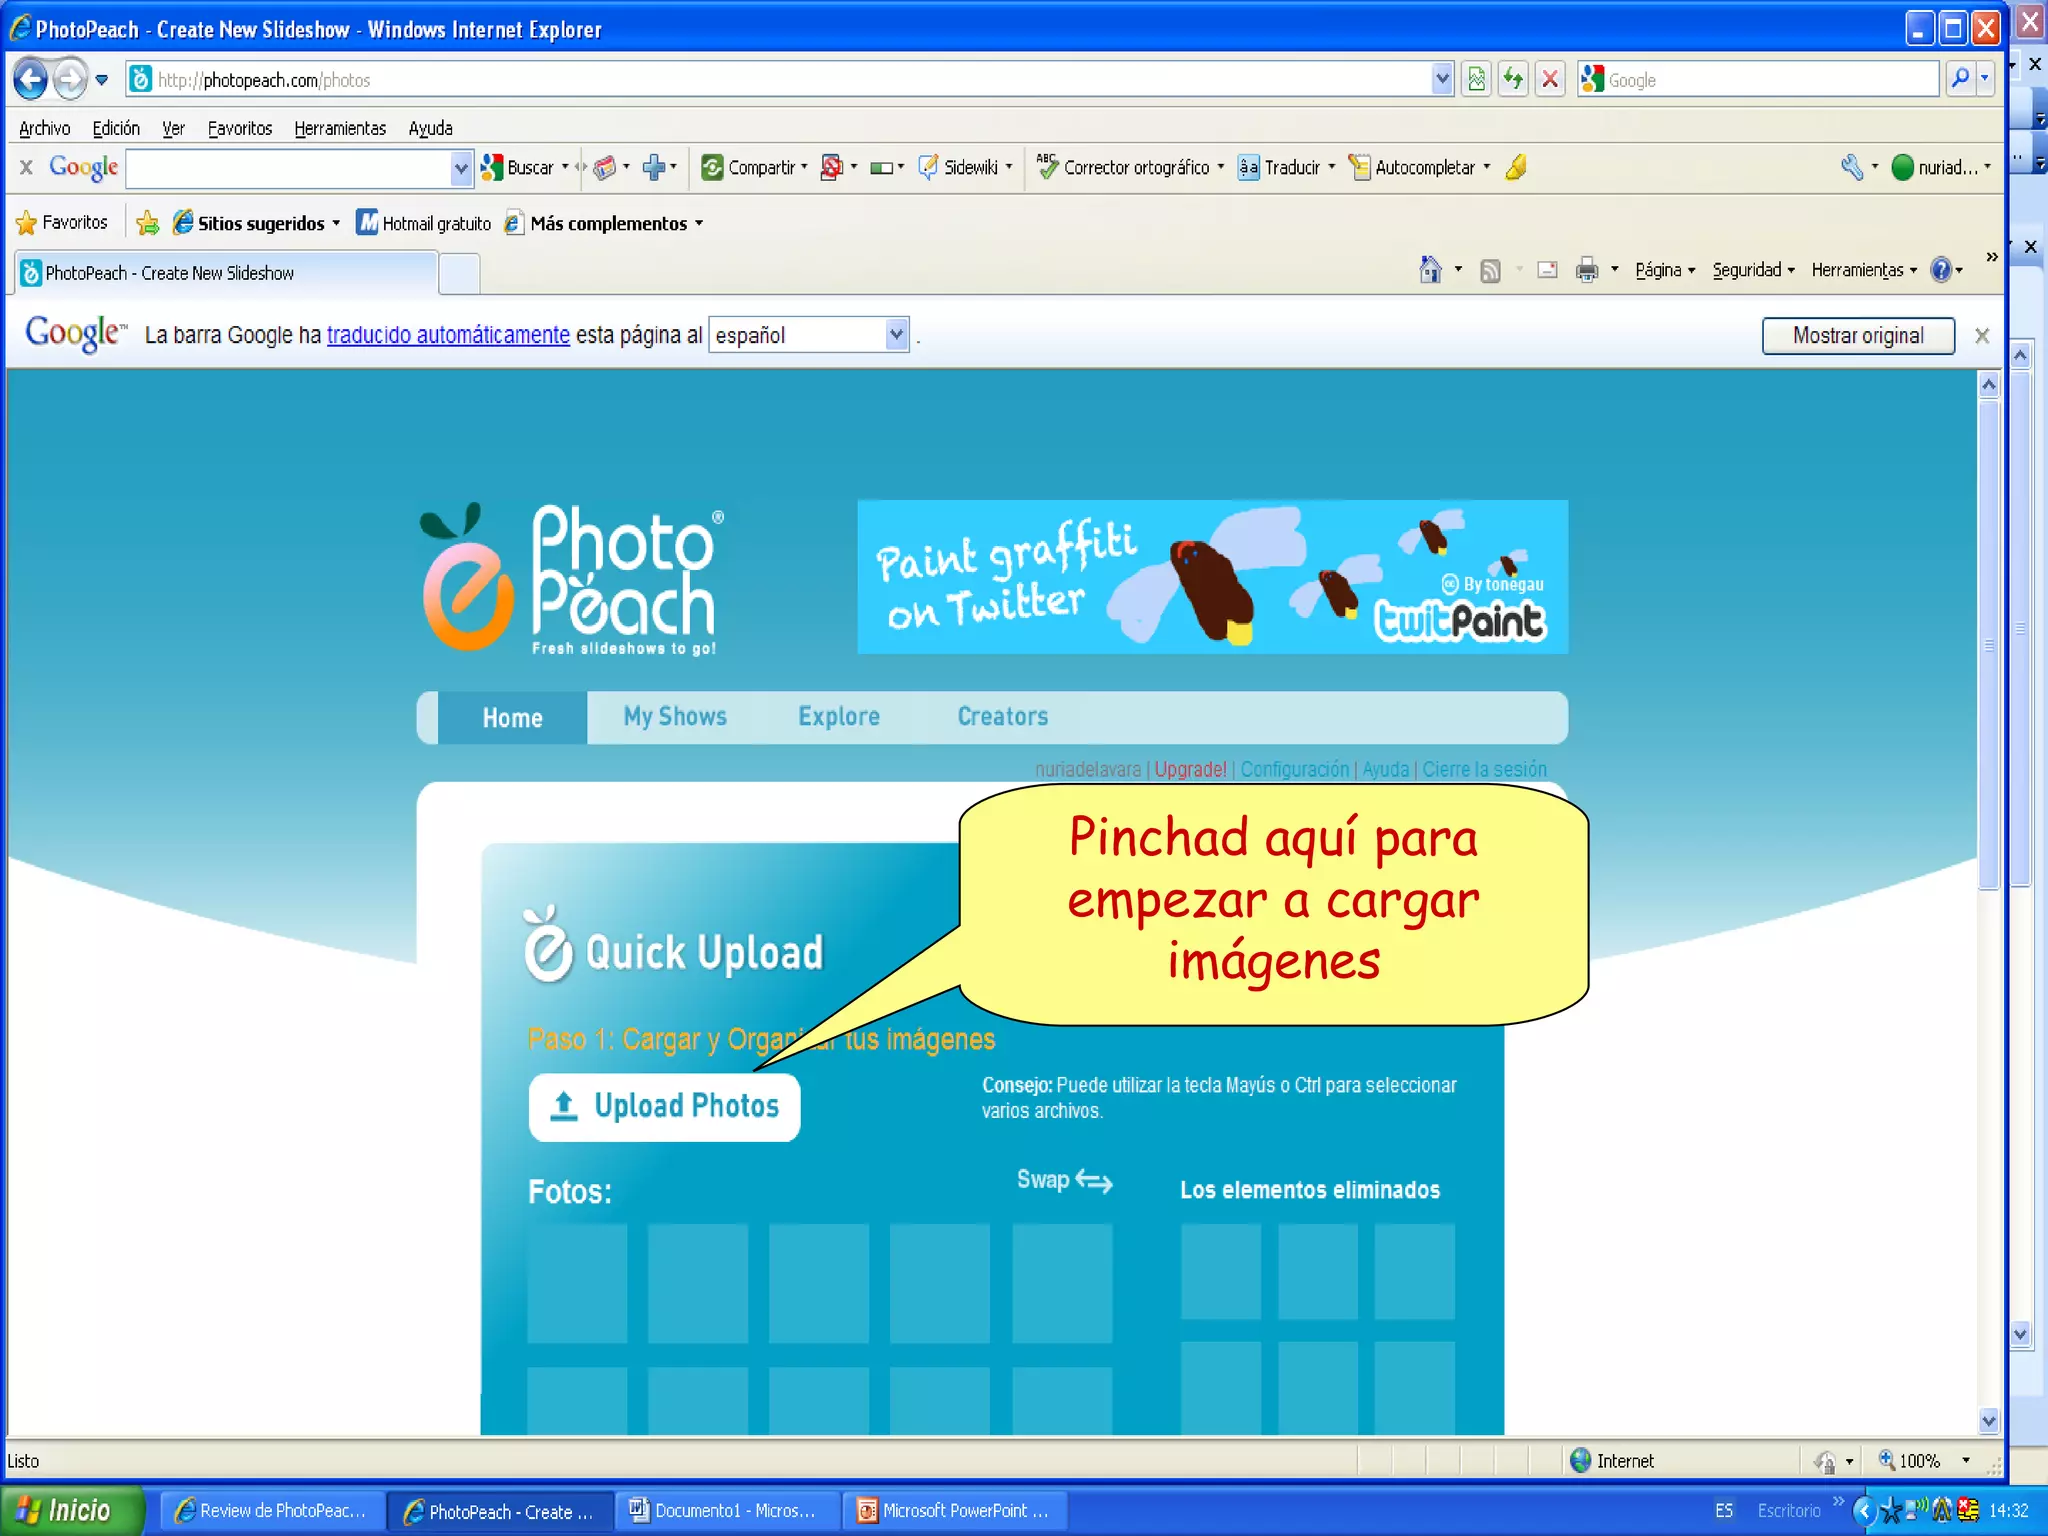Open the Ver menu
Screen dimensions: 2048x1536
coord(173,128)
